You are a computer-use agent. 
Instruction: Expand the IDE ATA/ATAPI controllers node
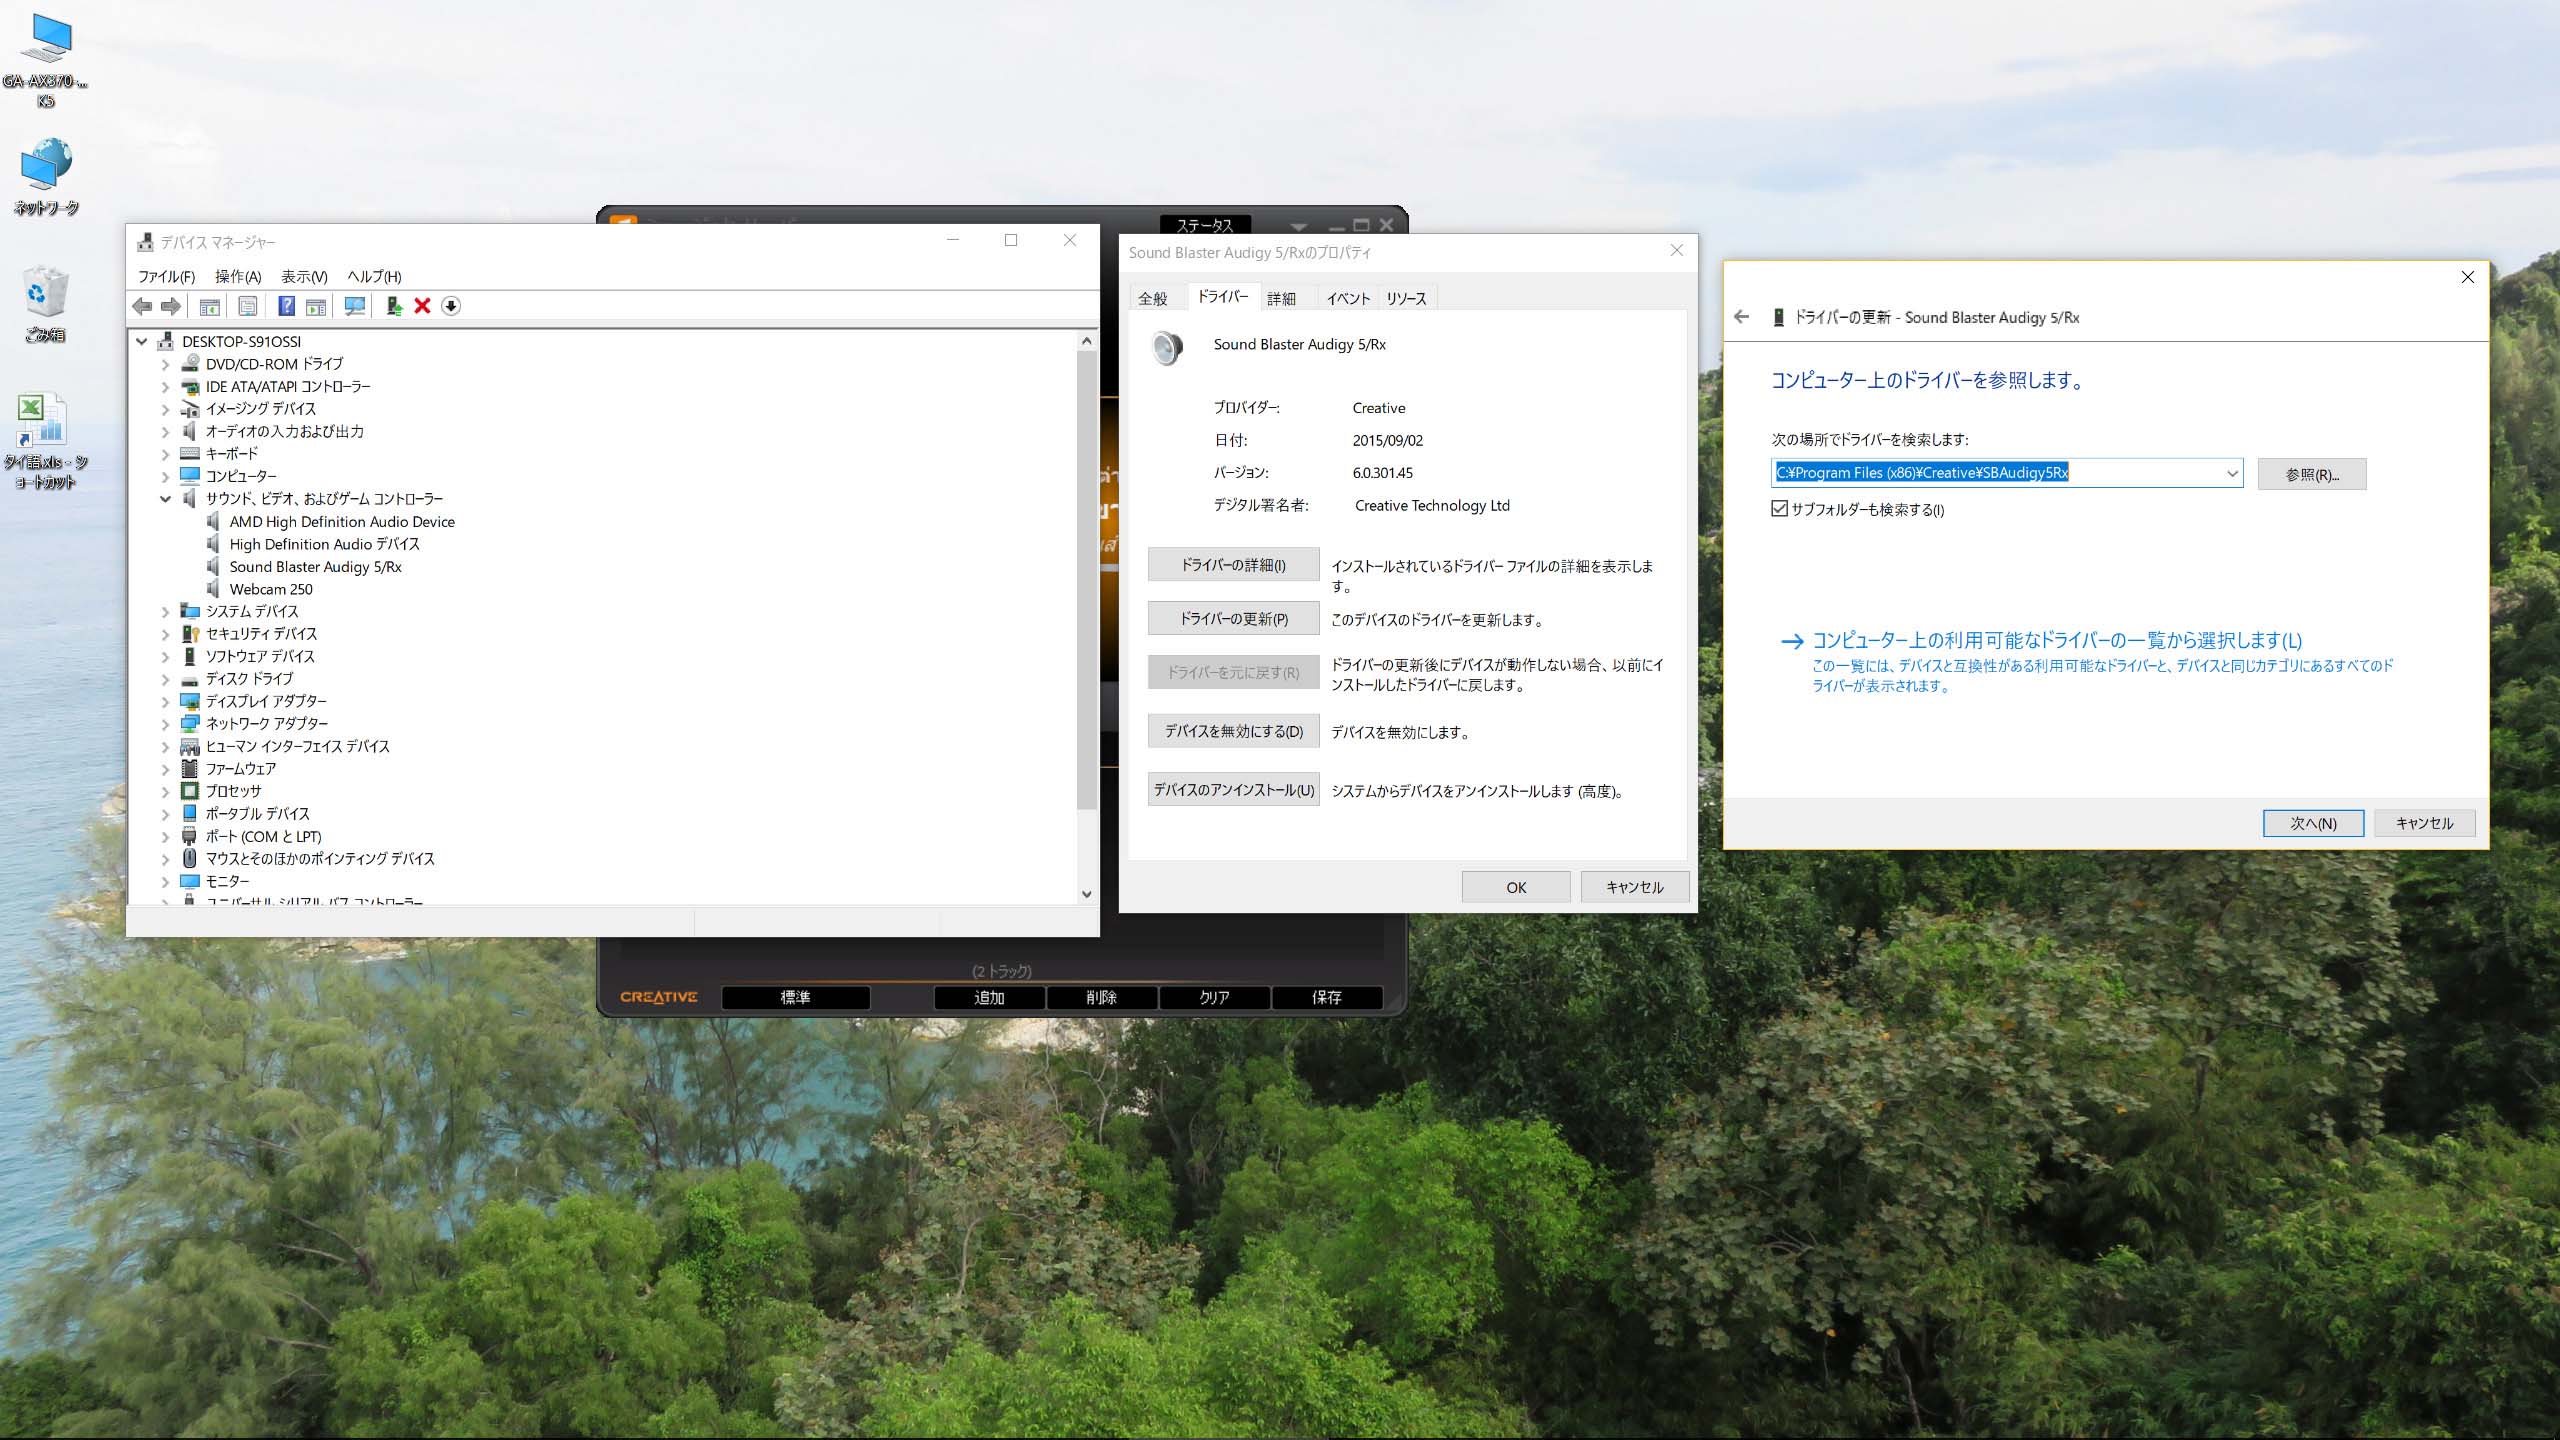(166, 387)
